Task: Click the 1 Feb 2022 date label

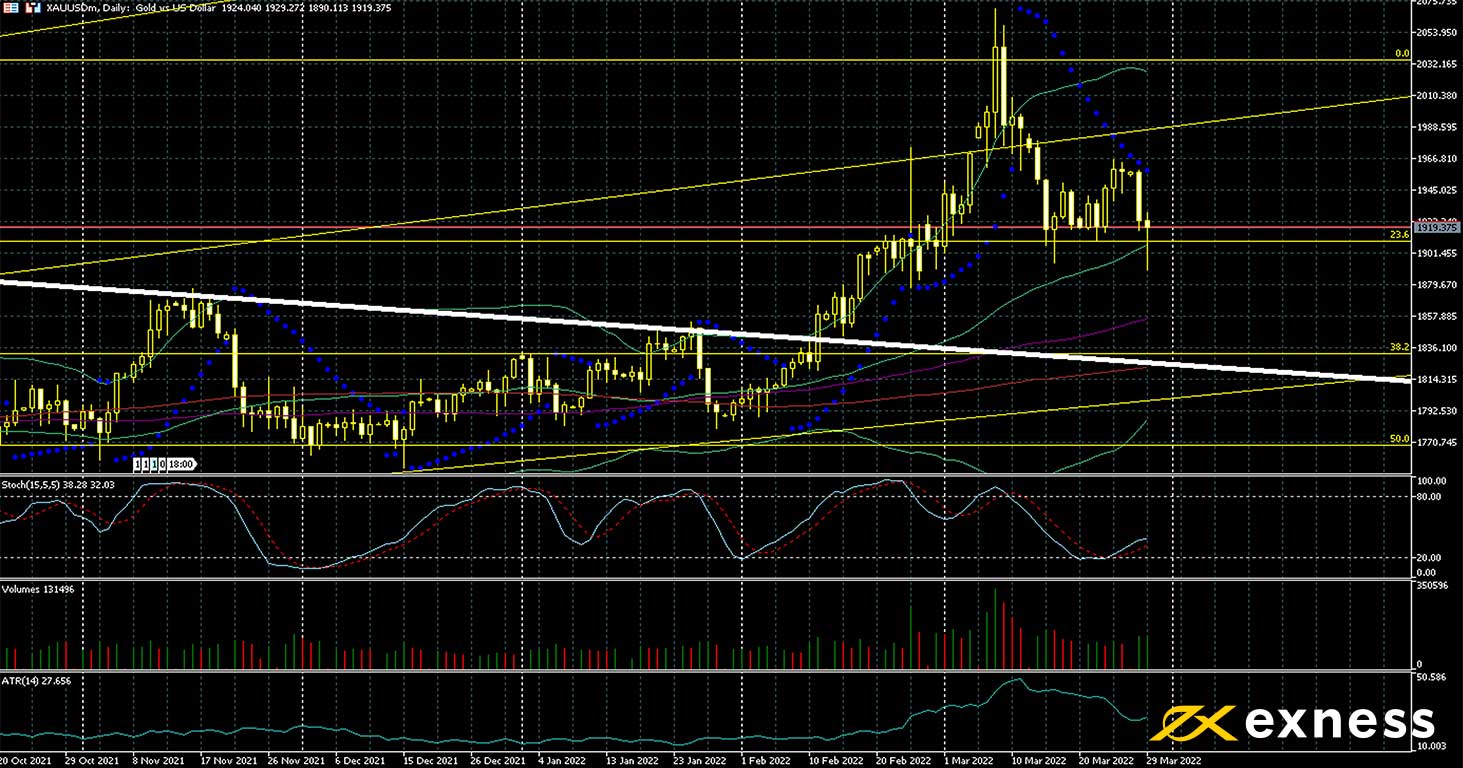Action: (x=765, y=760)
